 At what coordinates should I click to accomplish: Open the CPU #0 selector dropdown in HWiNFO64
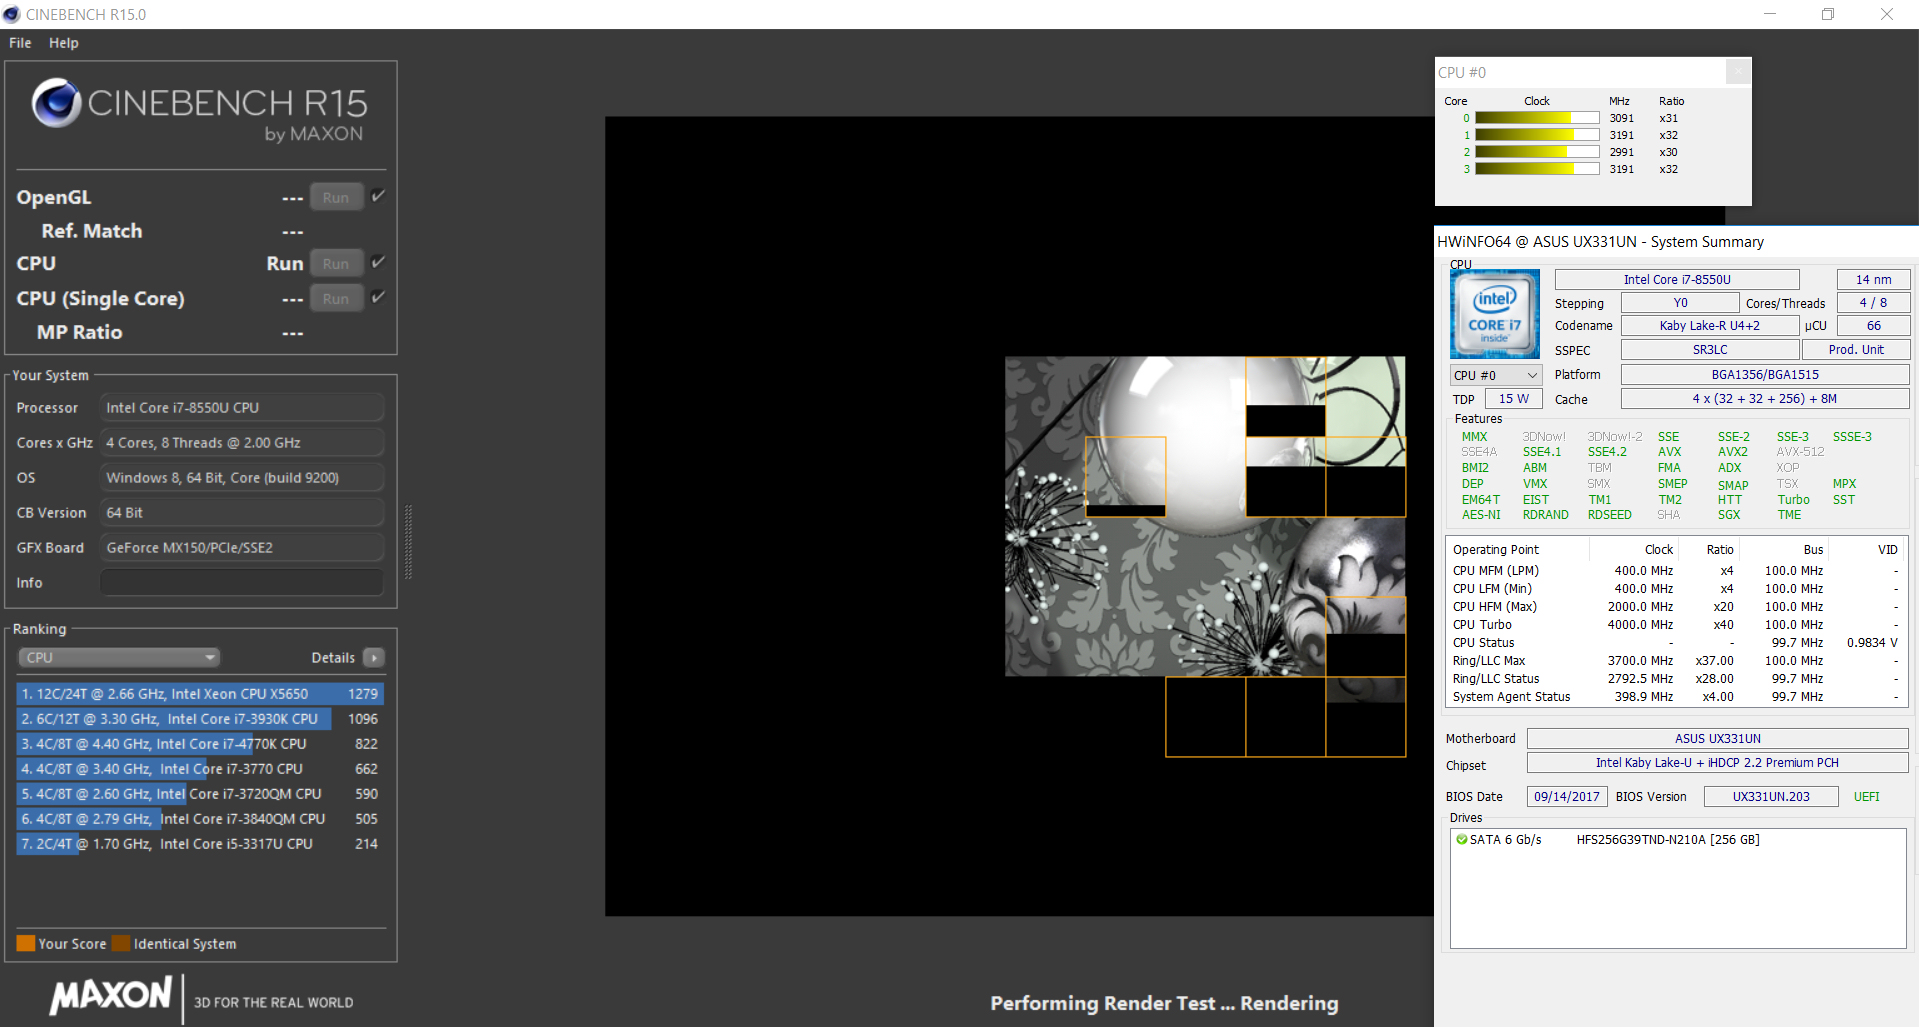(1495, 375)
